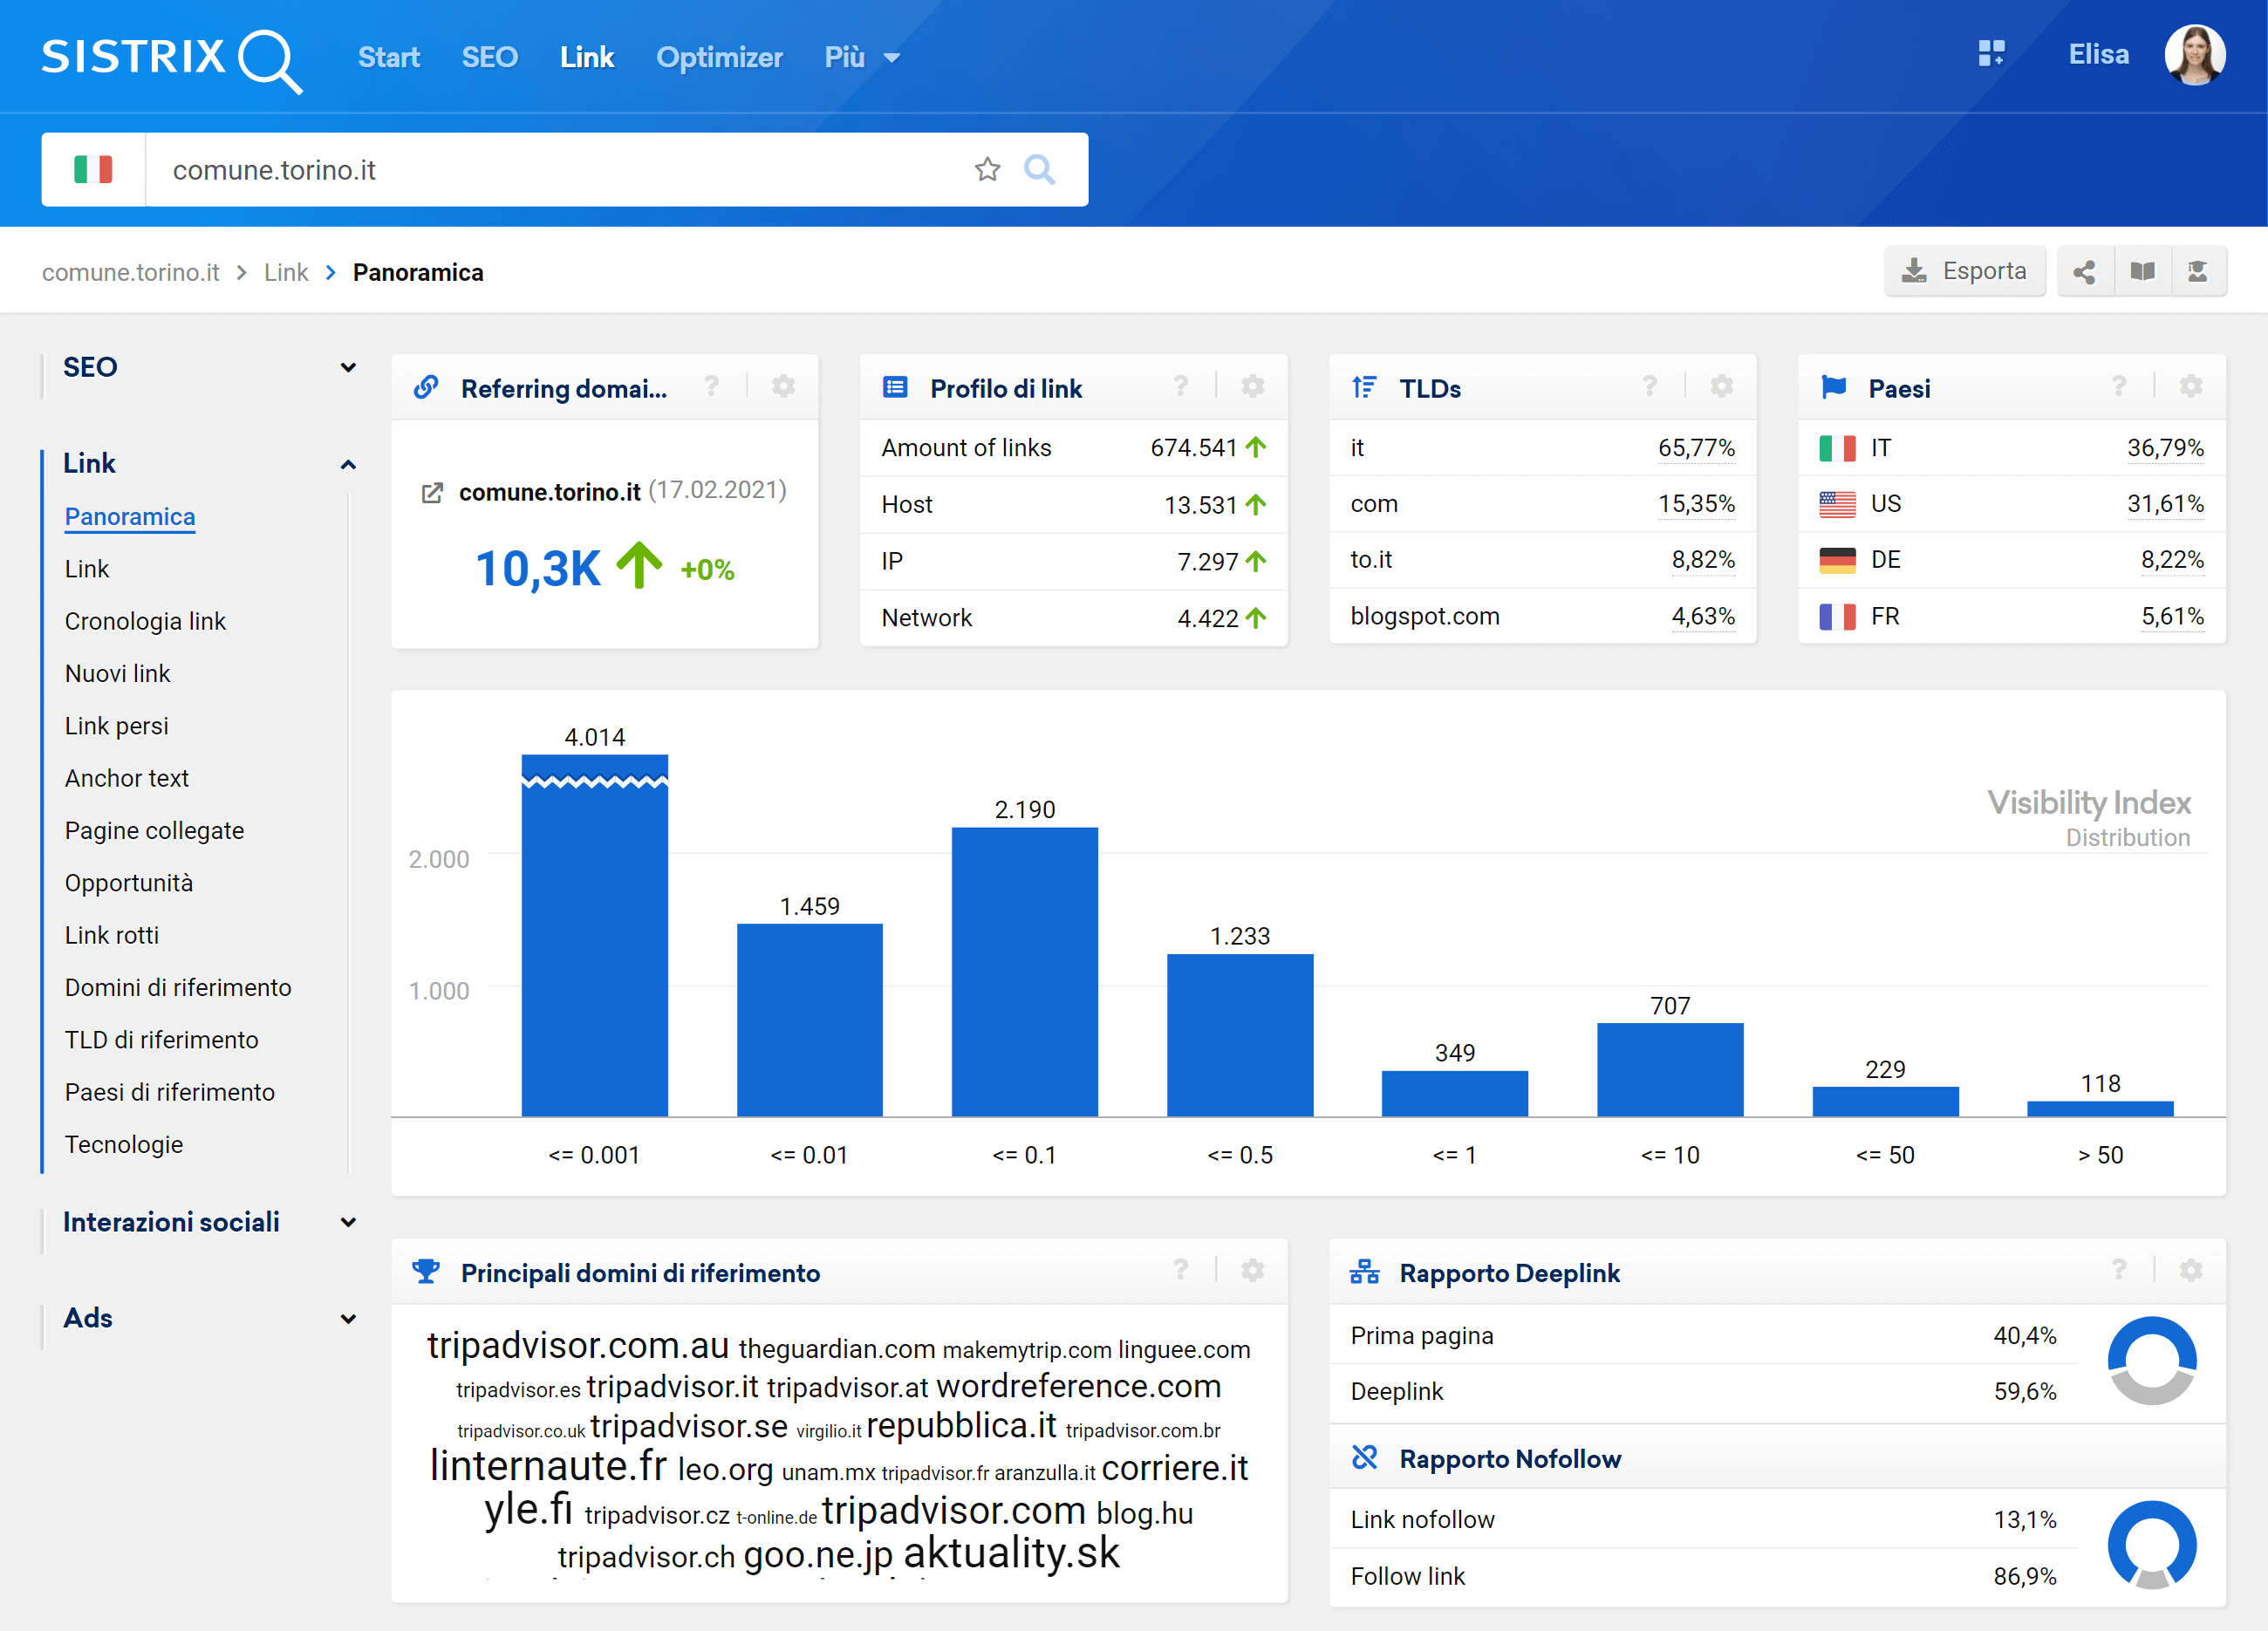Viewport: 2268px width, 1631px height.
Task: Open the Anchor text sidebar item
Action: 127,778
